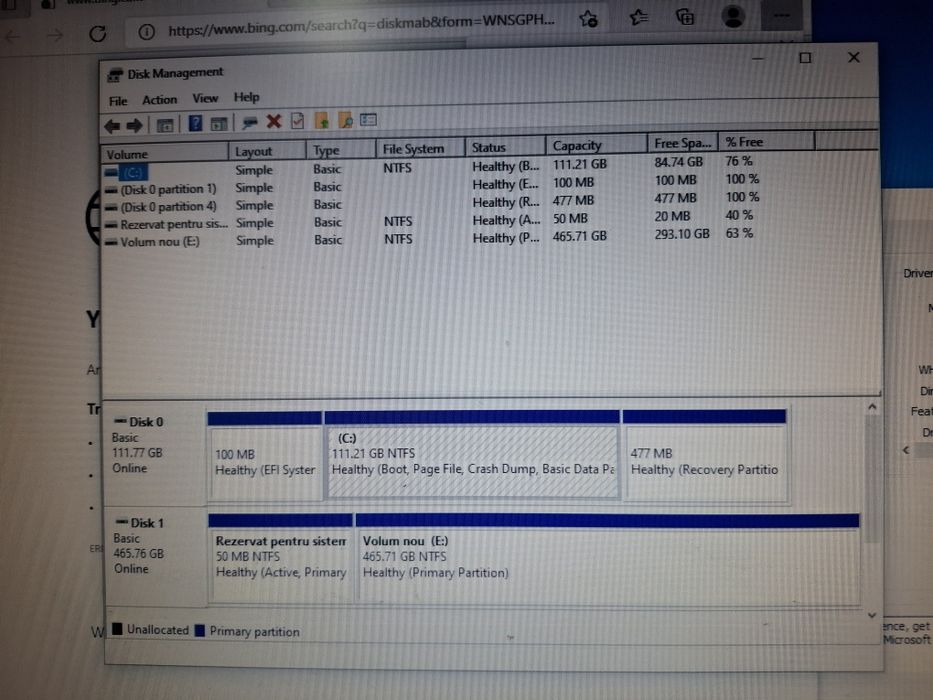This screenshot has width=933, height=700.
Task: Open the browser Collections icon
Action: [685, 17]
